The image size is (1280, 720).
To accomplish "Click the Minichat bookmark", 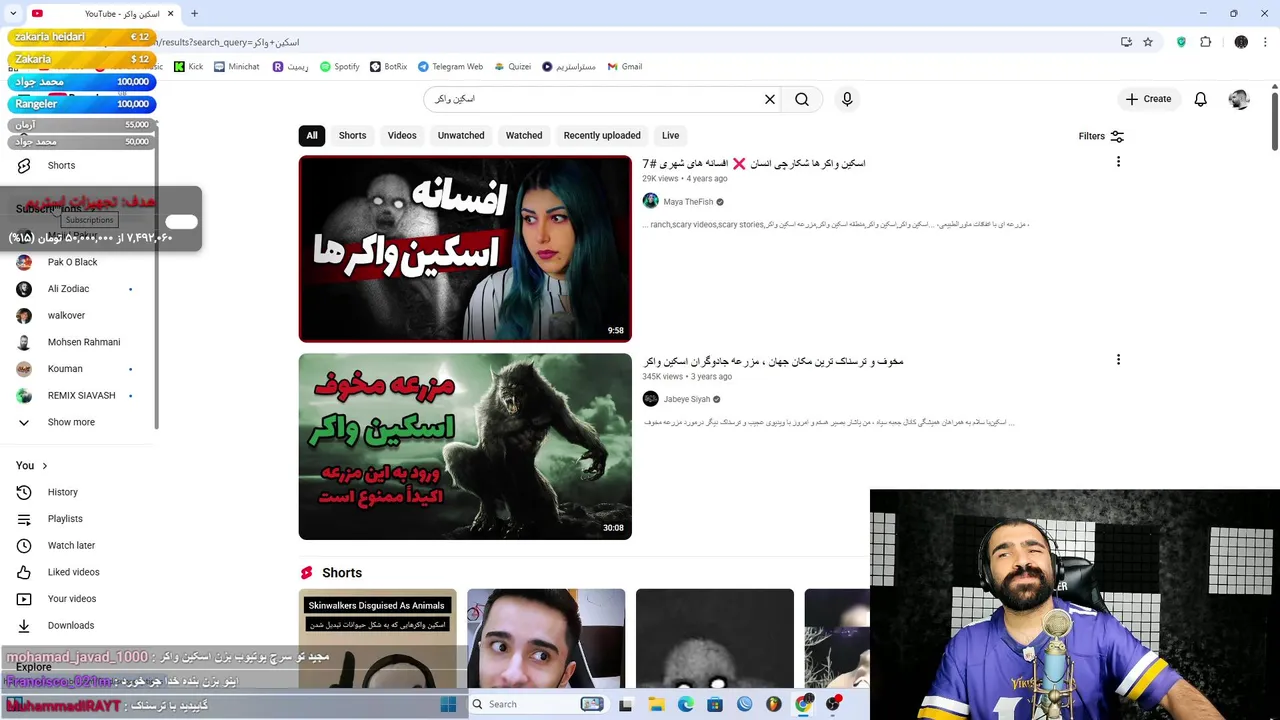I will (236, 67).
